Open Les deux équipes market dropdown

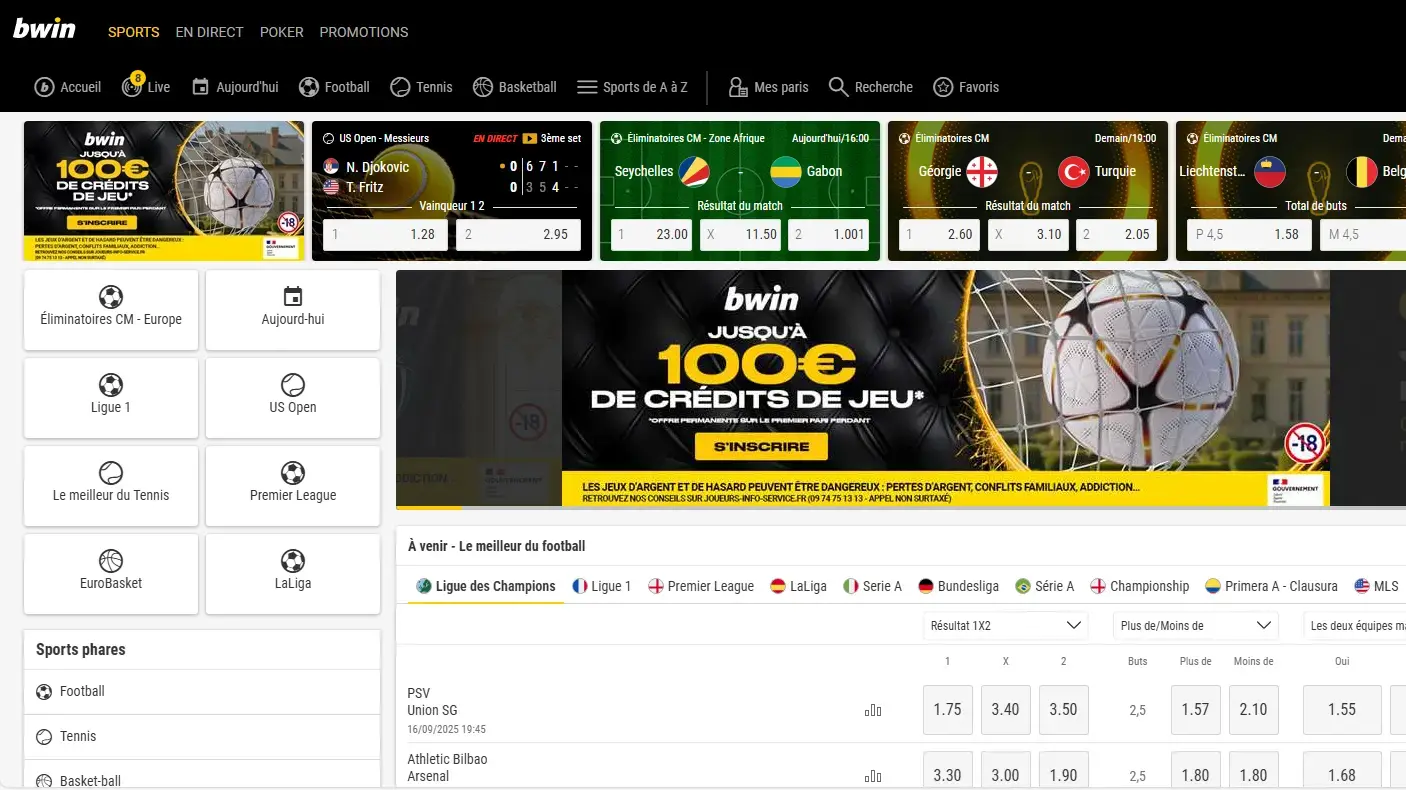coord(1355,626)
